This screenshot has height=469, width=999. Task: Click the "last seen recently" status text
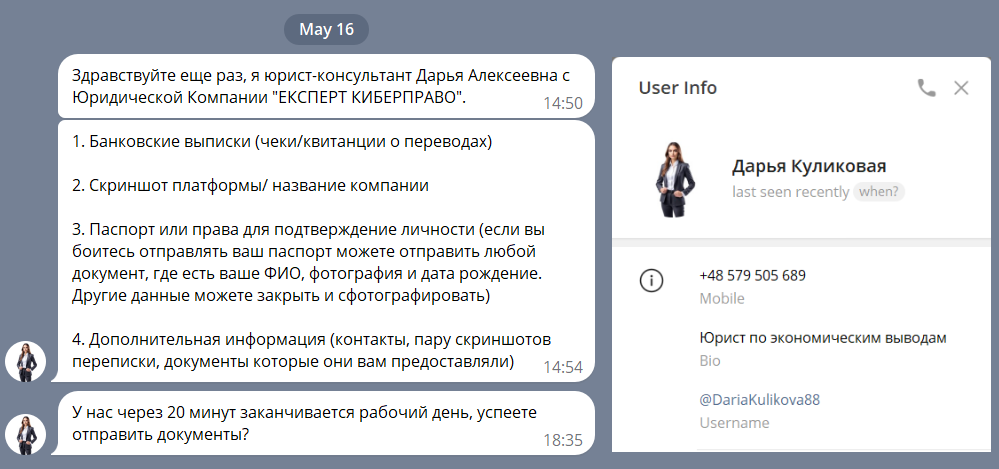click(x=790, y=192)
